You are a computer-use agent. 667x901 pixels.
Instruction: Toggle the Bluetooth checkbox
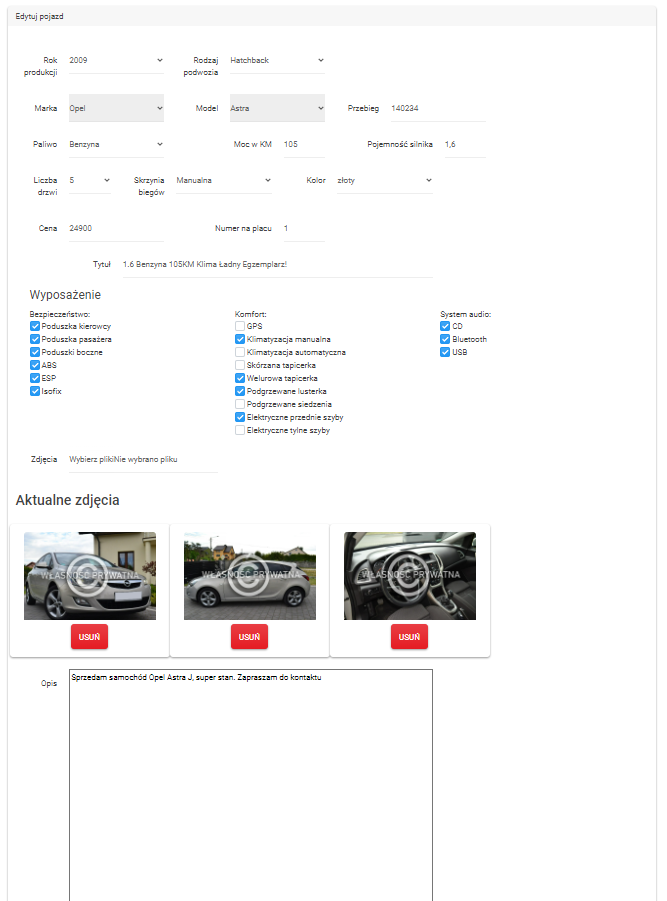[445, 339]
